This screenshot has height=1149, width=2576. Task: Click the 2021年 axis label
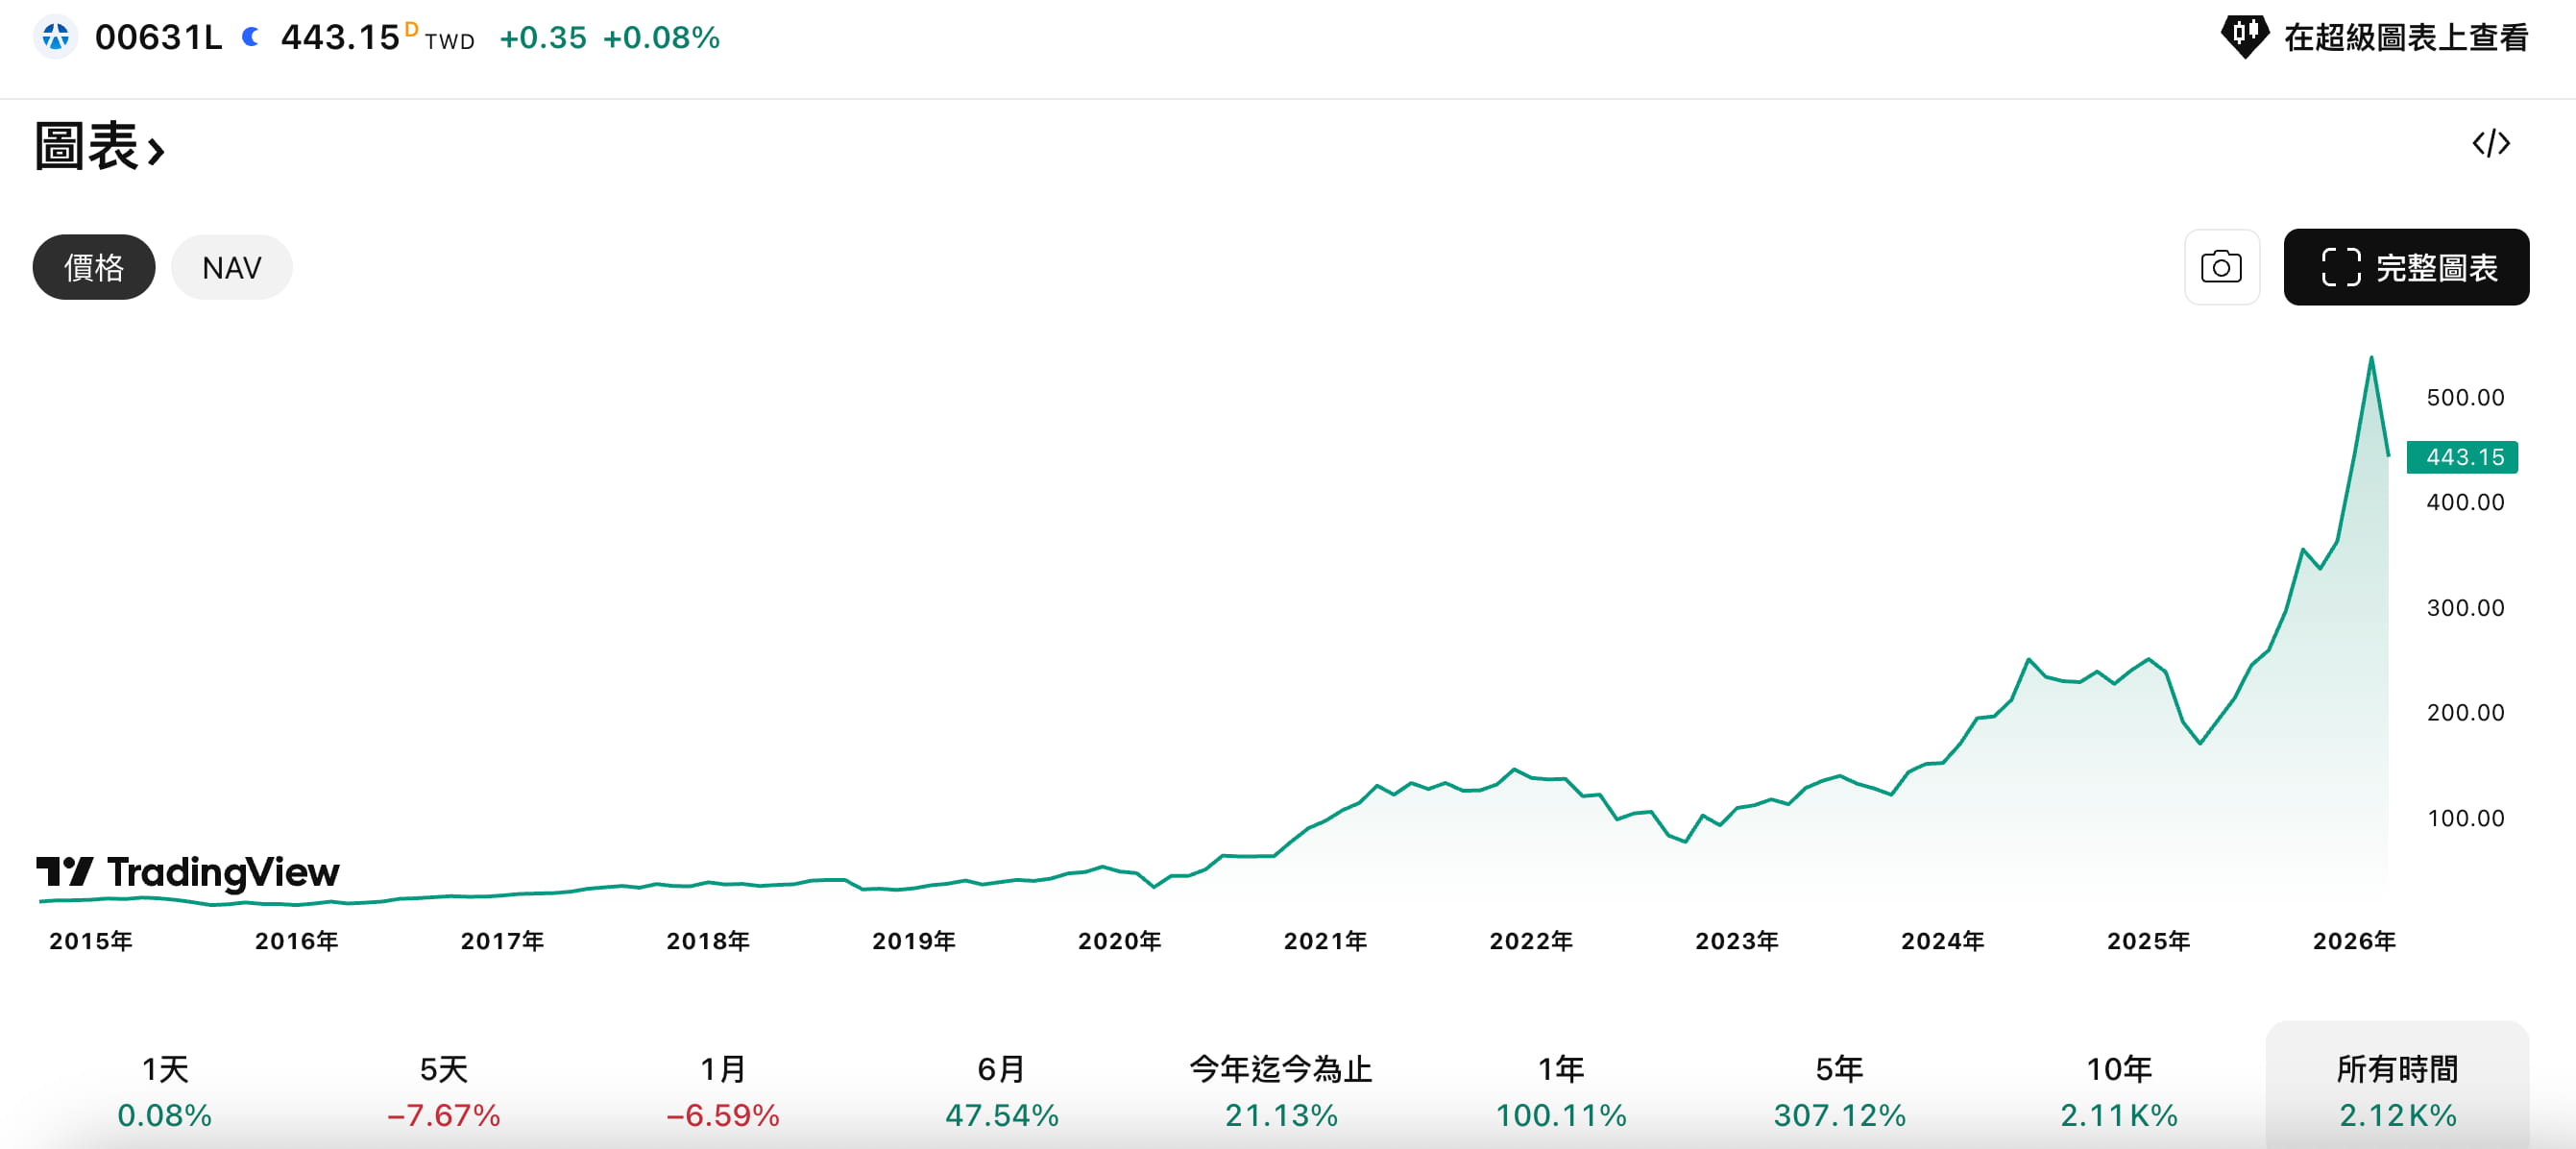coord(1325,941)
